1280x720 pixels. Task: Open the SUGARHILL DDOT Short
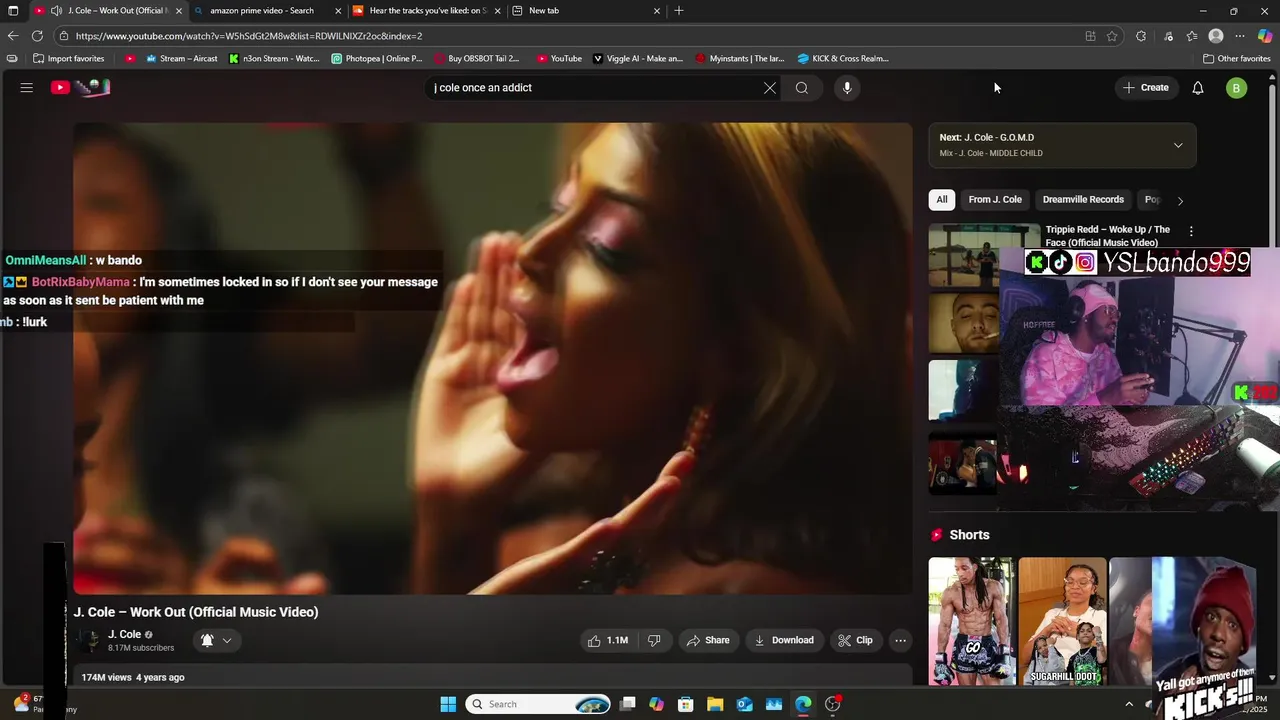1062,620
